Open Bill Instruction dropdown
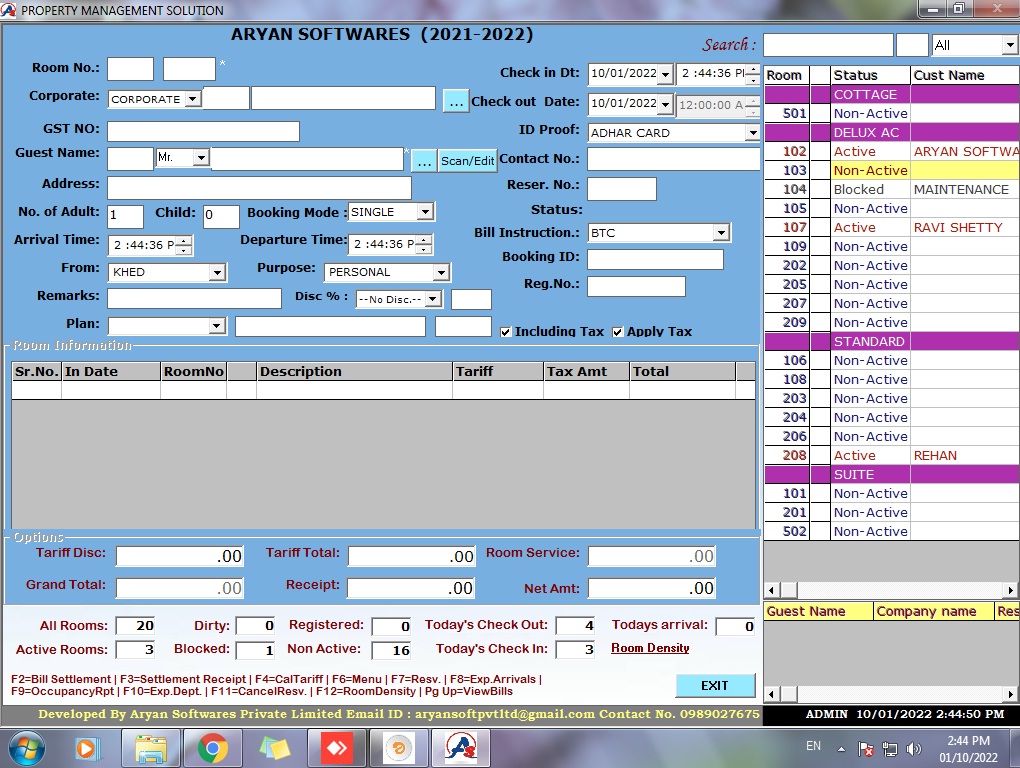This screenshot has height=768, width=1020. (x=721, y=233)
